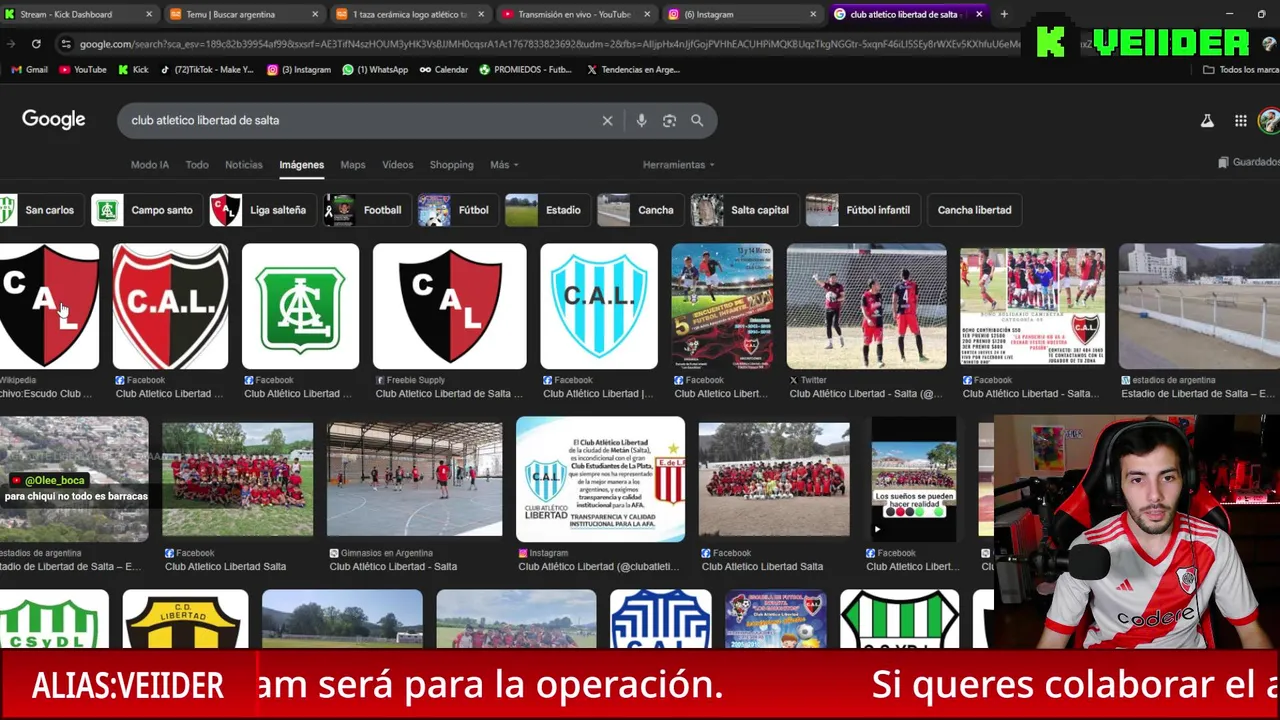The width and height of the screenshot is (1280, 720).
Task: Open the Kick bookmark
Action: click(x=133, y=70)
